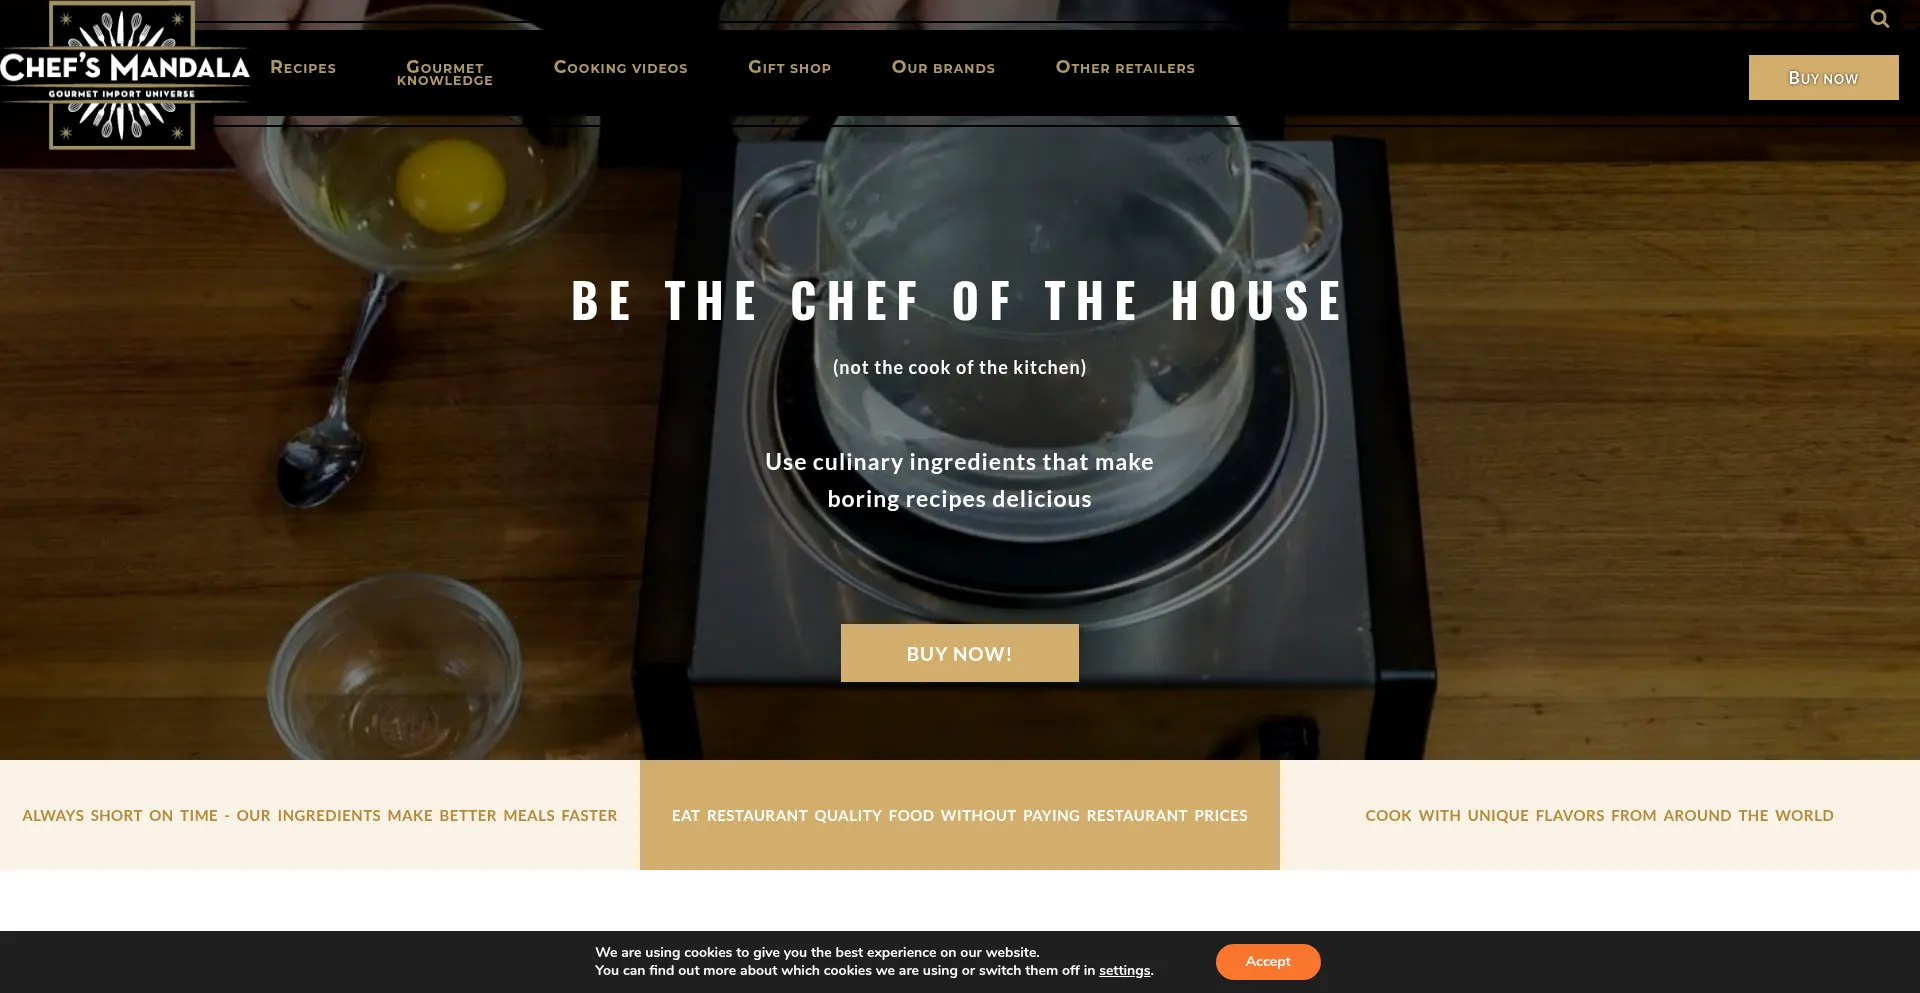This screenshot has height=993, width=1920.
Task: Open Gourmet Knowledge menu item
Action: pyautogui.click(x=445, y=74)
